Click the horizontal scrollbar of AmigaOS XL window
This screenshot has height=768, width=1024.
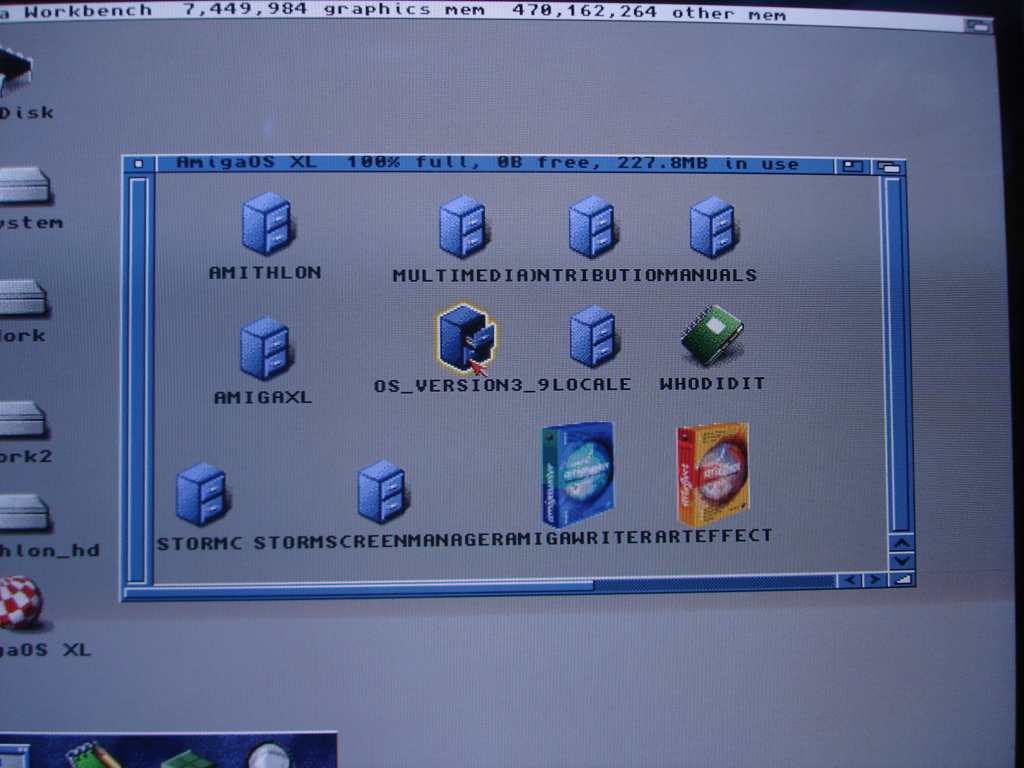[x=480, y=584]
